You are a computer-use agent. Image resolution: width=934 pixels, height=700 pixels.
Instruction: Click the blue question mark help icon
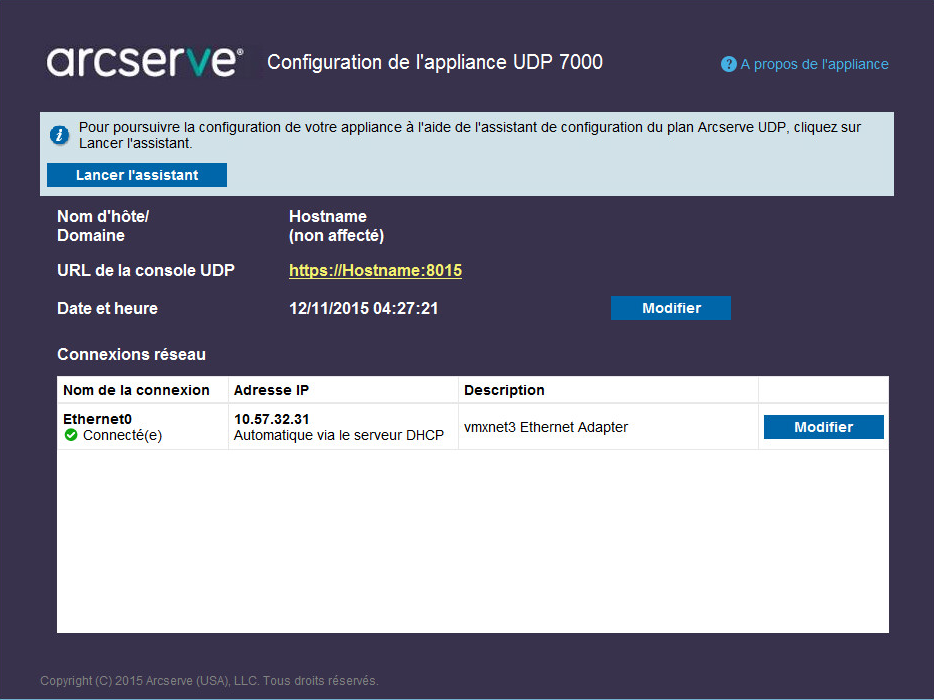click(728, 64)
